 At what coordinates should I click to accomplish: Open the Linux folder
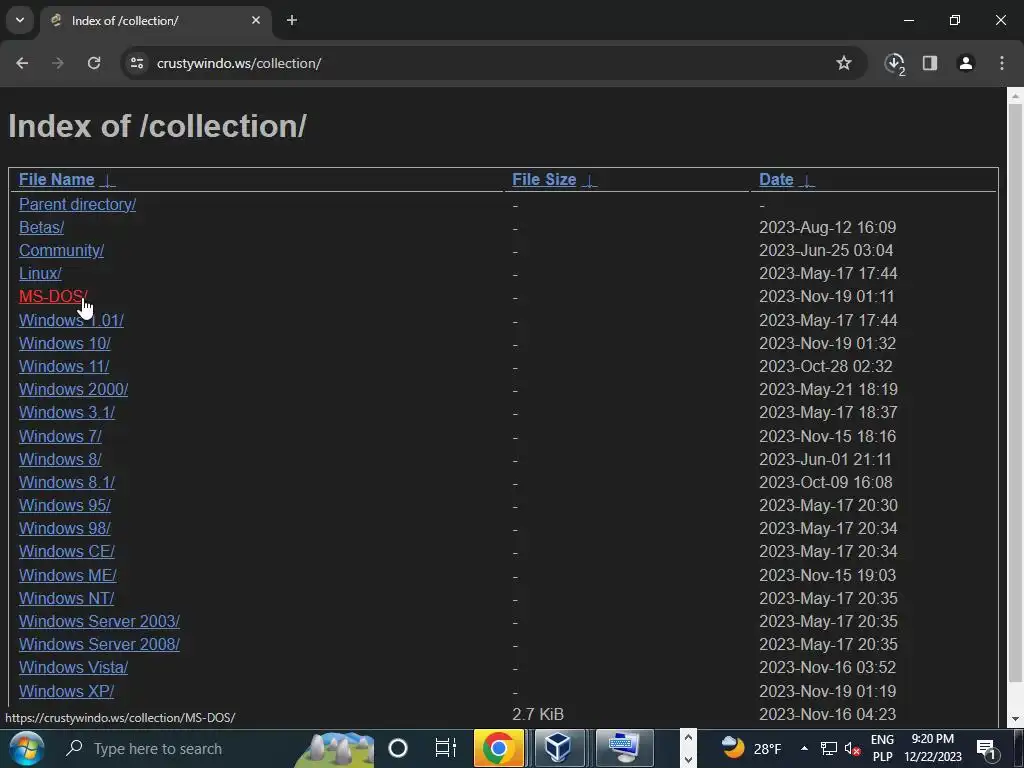pyautogui.click(x=40, y=273)
